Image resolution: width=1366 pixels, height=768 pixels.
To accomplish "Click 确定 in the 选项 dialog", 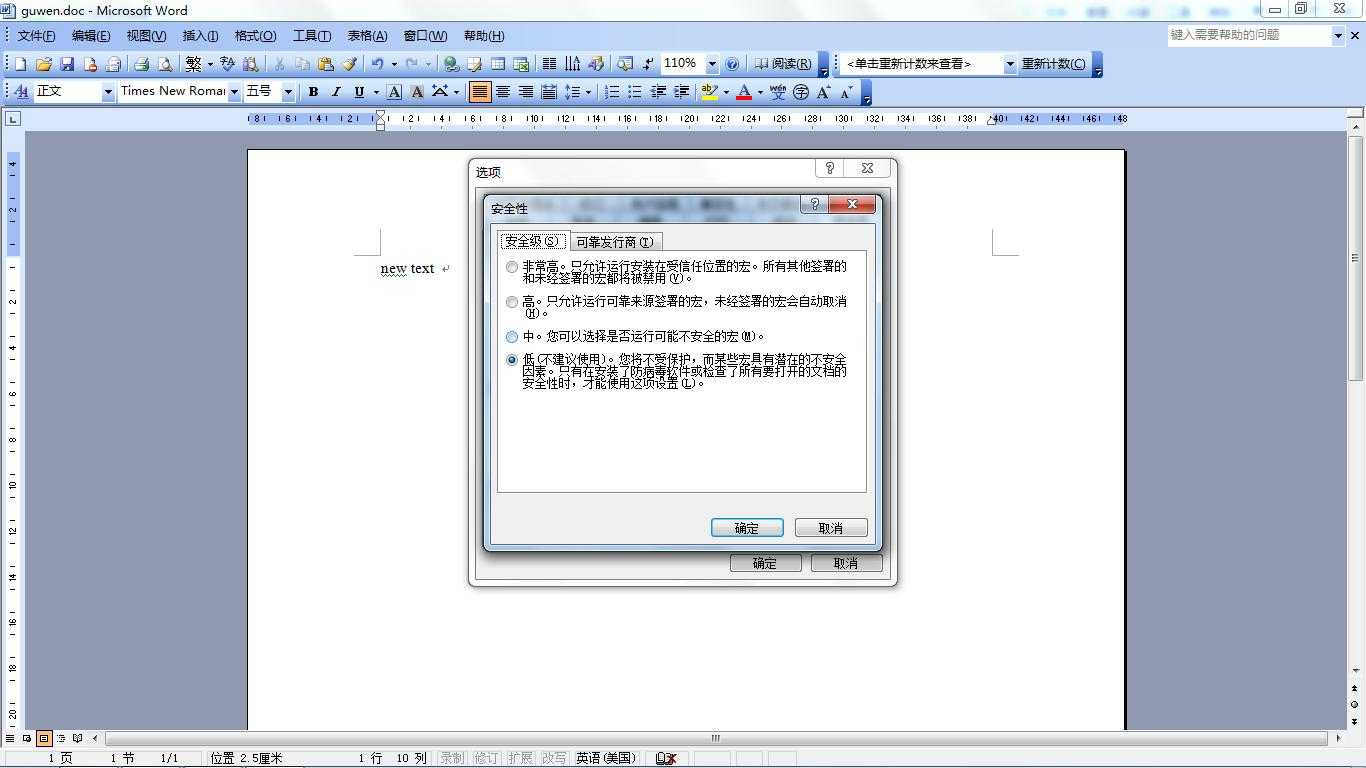I will tap(765, 563).
